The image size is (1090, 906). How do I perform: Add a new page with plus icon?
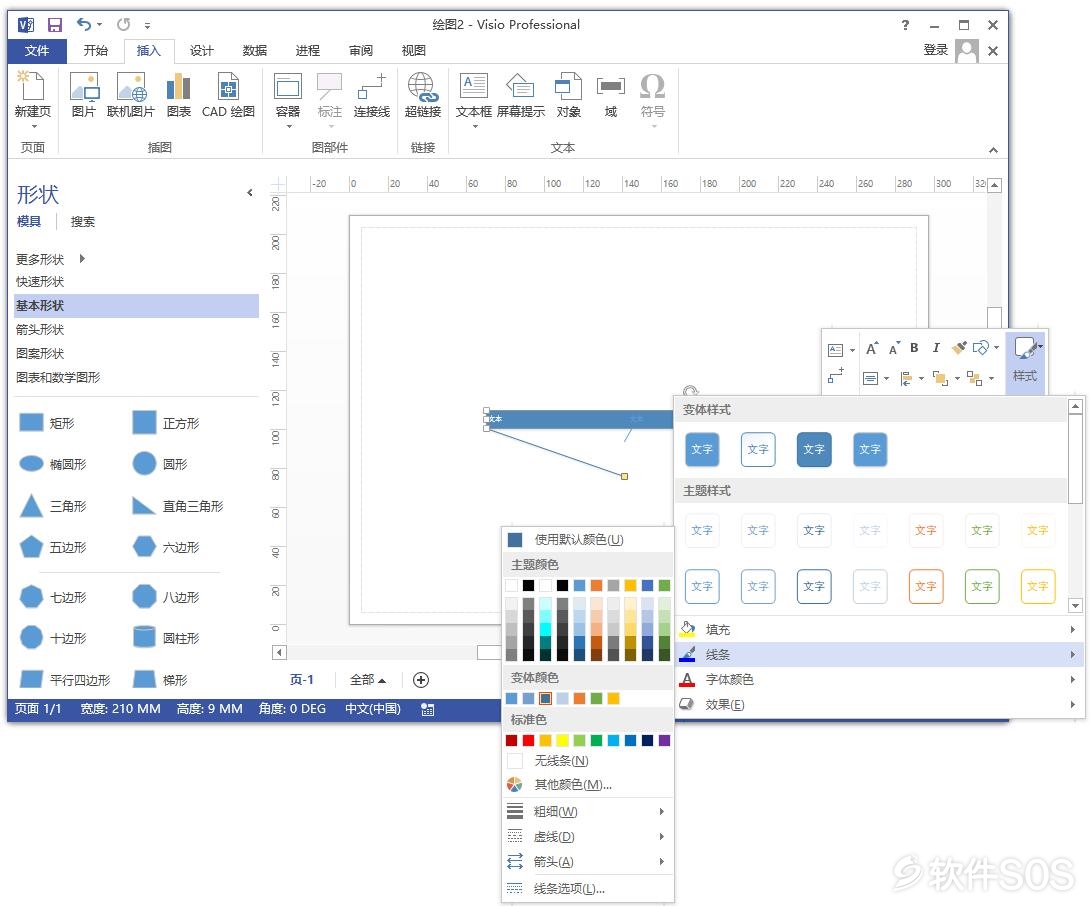click(x=421, y=680)
